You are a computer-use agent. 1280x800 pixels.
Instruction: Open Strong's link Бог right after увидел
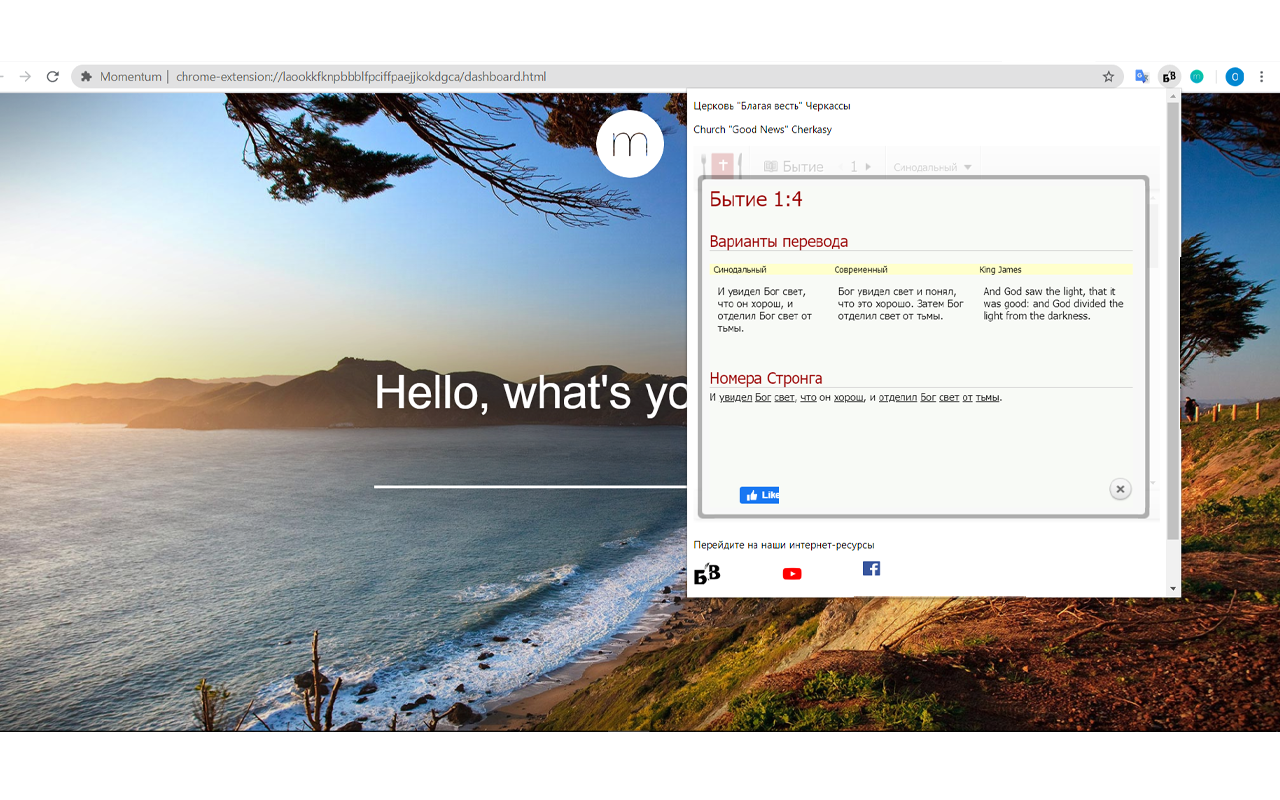coord(763,397)
